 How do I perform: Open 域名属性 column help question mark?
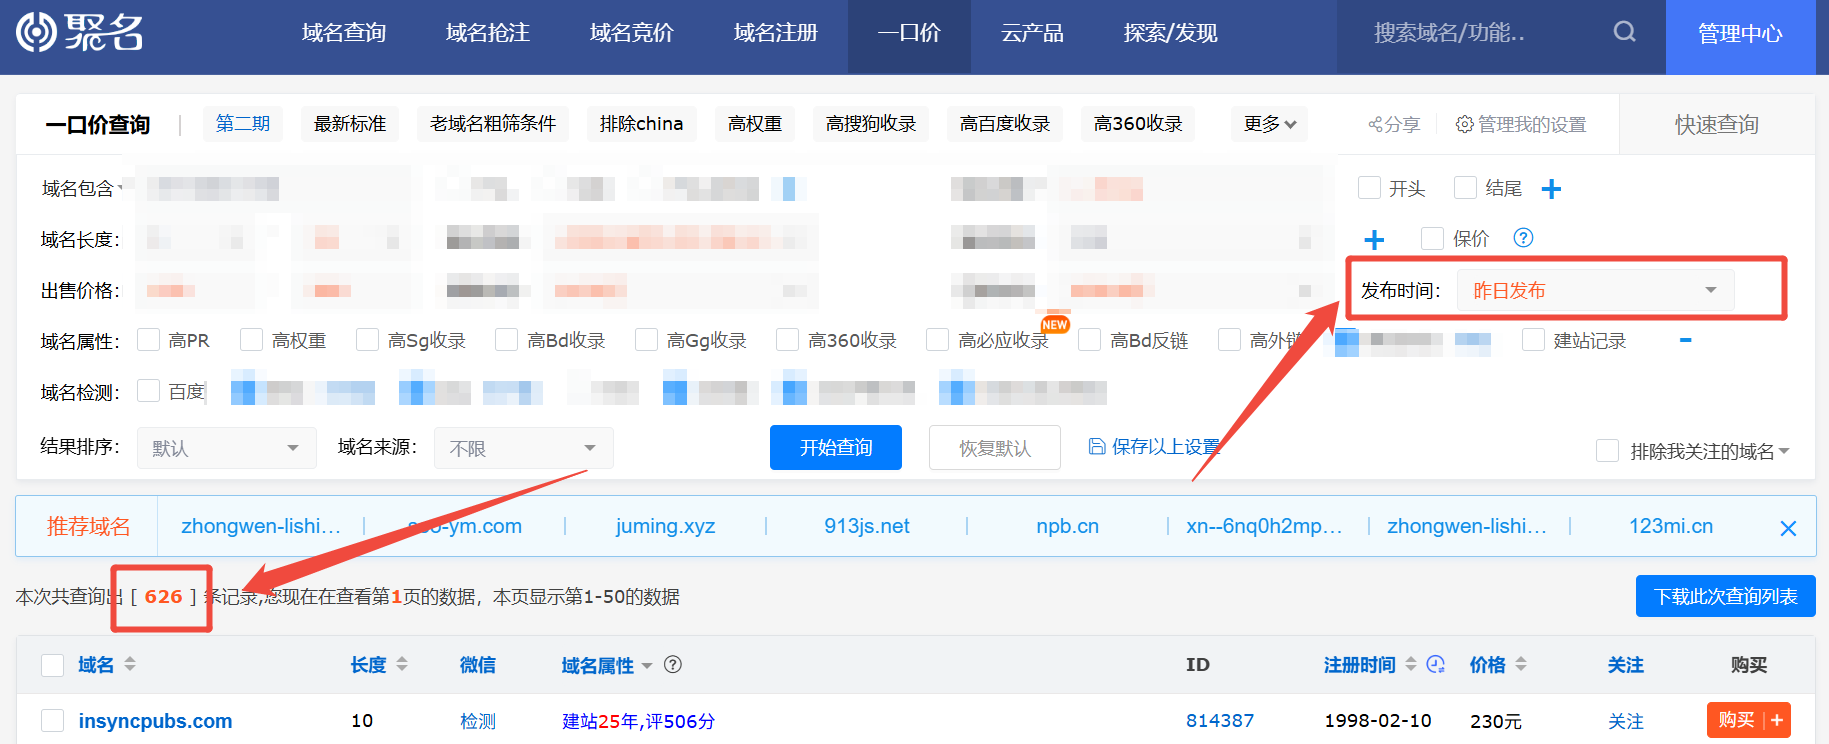click(x=673, y=664)
